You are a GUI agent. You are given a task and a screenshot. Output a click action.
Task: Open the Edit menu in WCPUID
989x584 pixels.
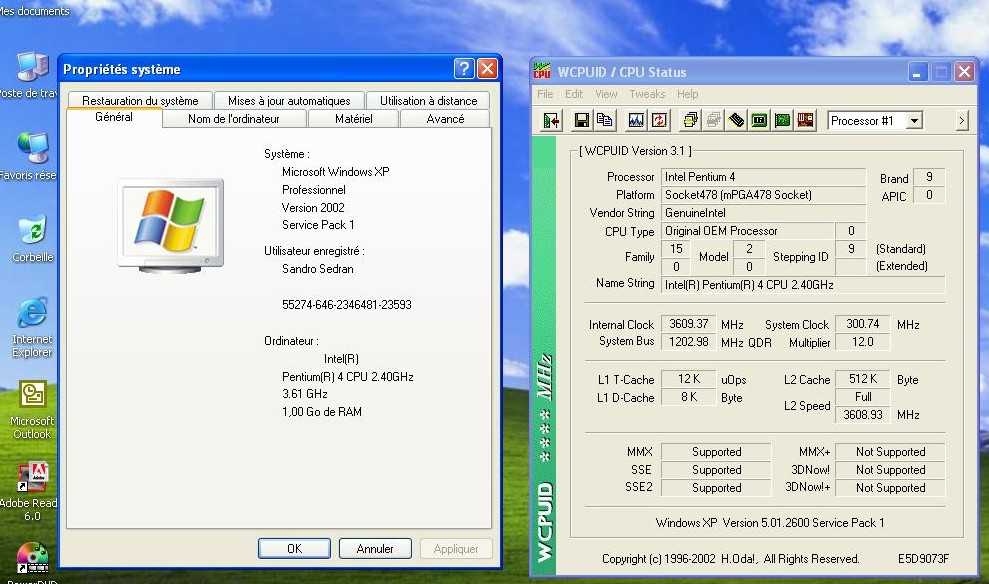573,94
